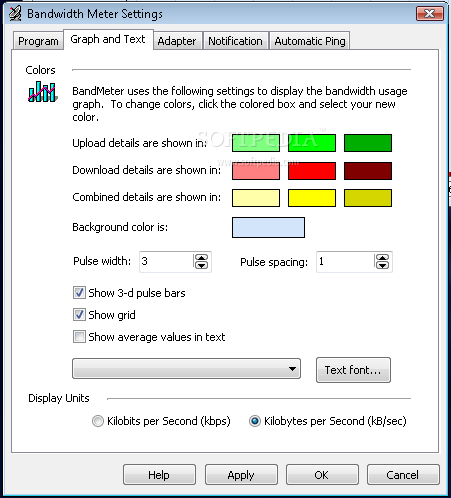Image resolution: width=451 pixels, height=498 pixels.
Task: Confirm settings with OK button
Action: (322, 475)
